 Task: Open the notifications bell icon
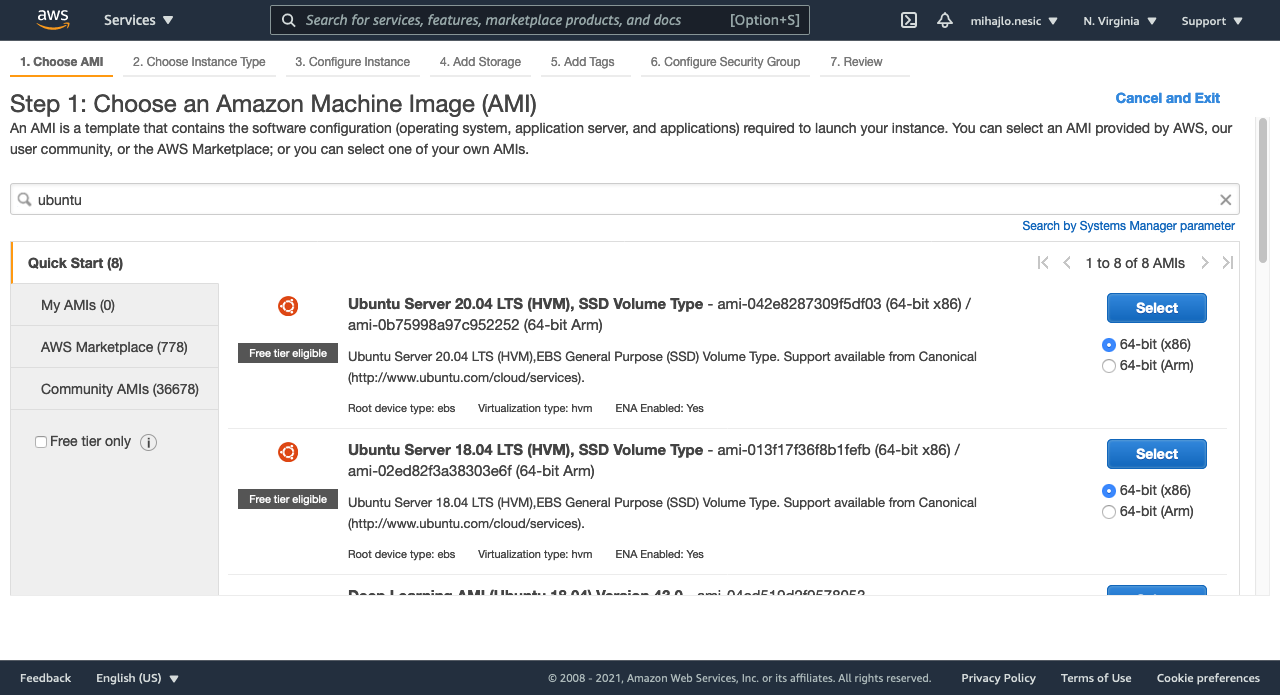click(945, 20)
